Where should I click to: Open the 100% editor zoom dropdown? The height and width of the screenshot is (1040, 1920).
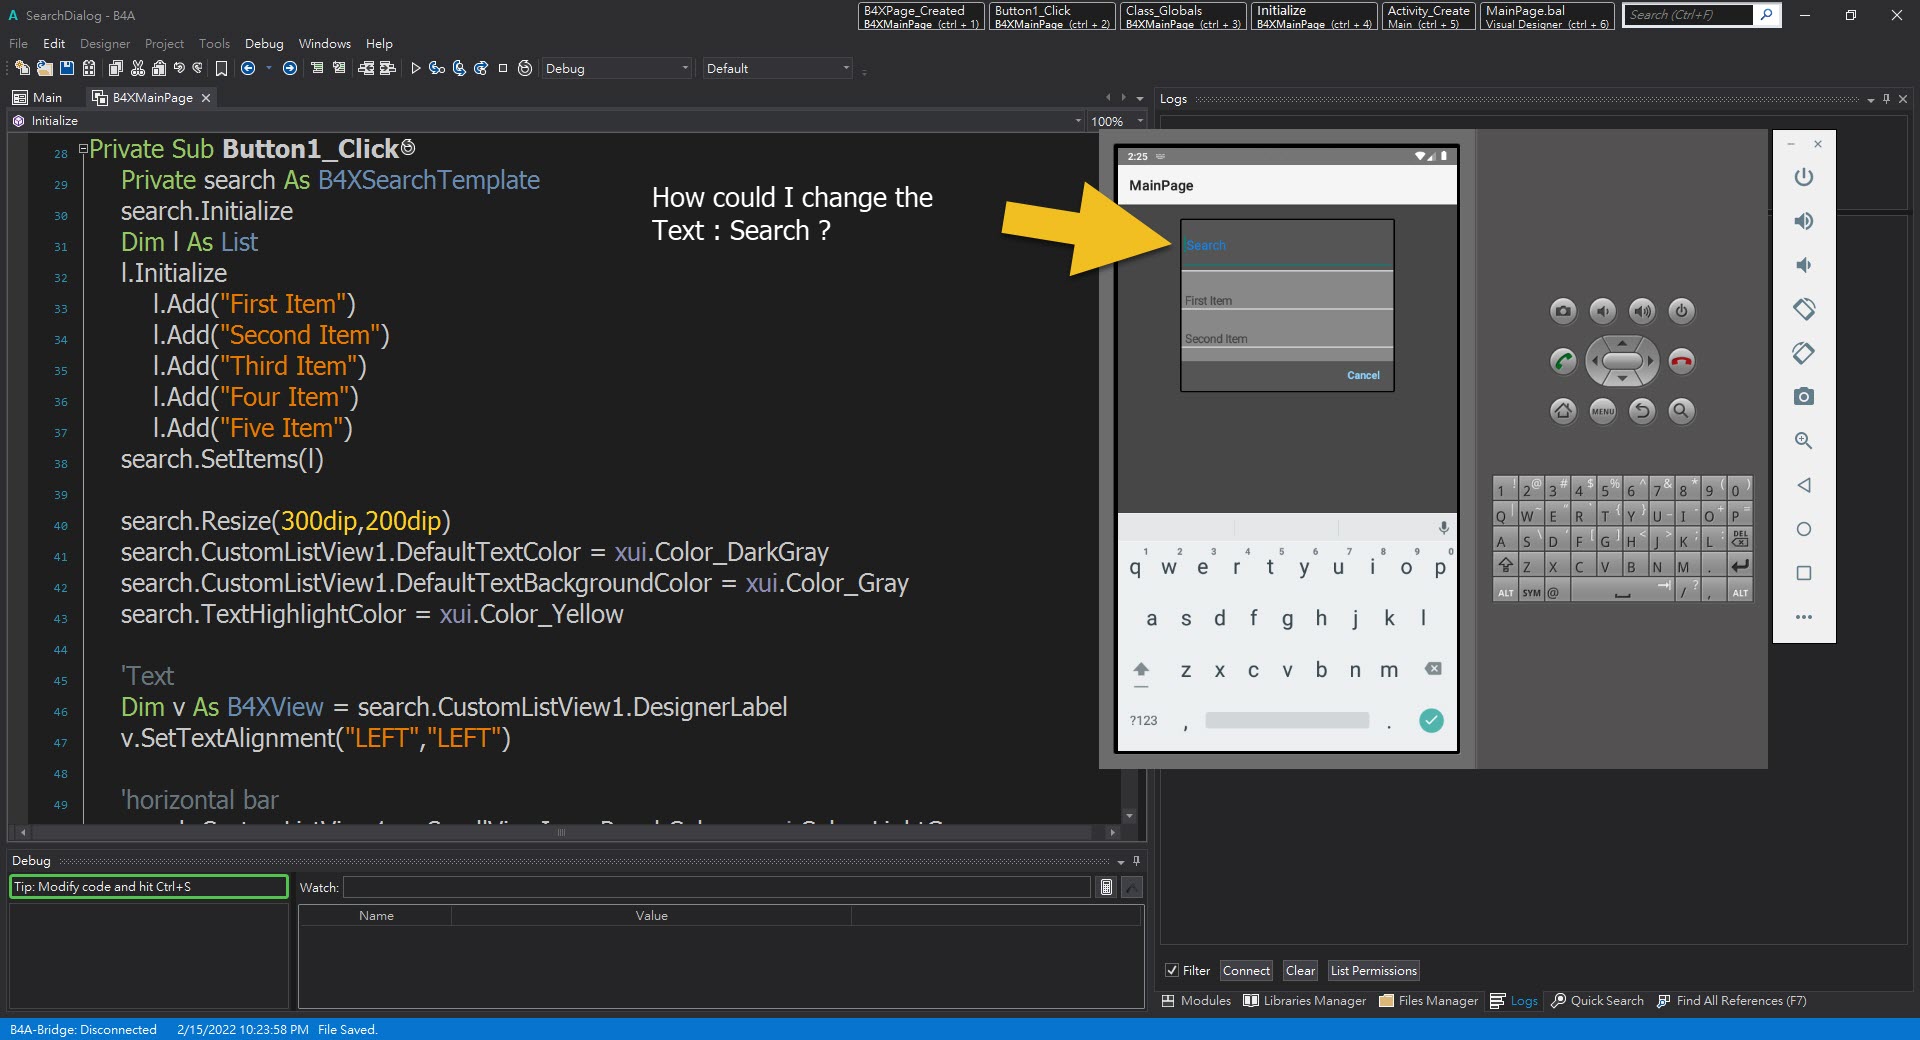(x=1114, y=121)
